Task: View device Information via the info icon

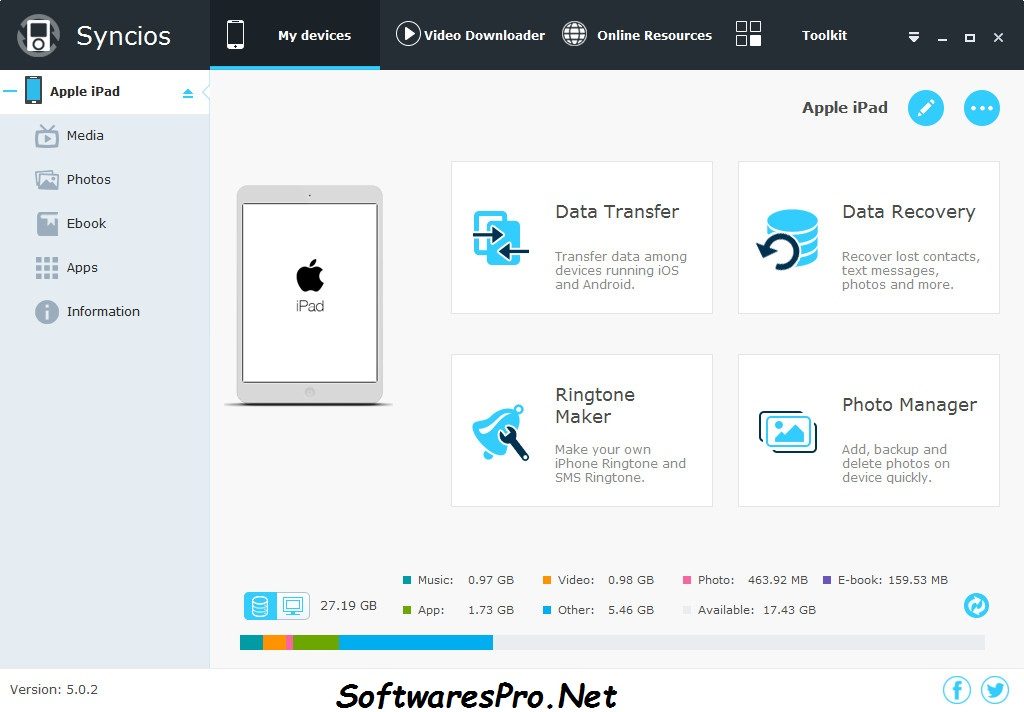Action: tap(45, 311)
